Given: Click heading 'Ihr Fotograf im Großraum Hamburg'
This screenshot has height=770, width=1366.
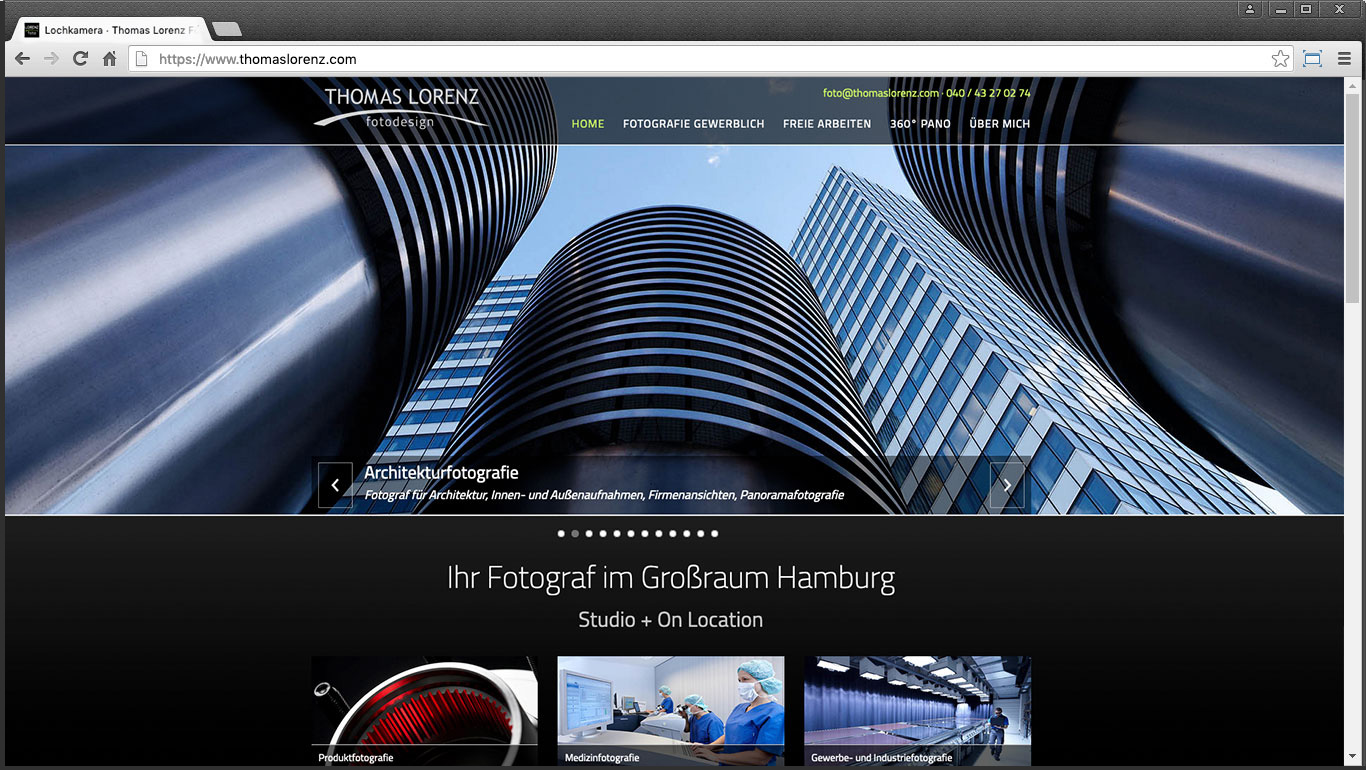Looking at the screenshot, I should (x=671, y=578).
